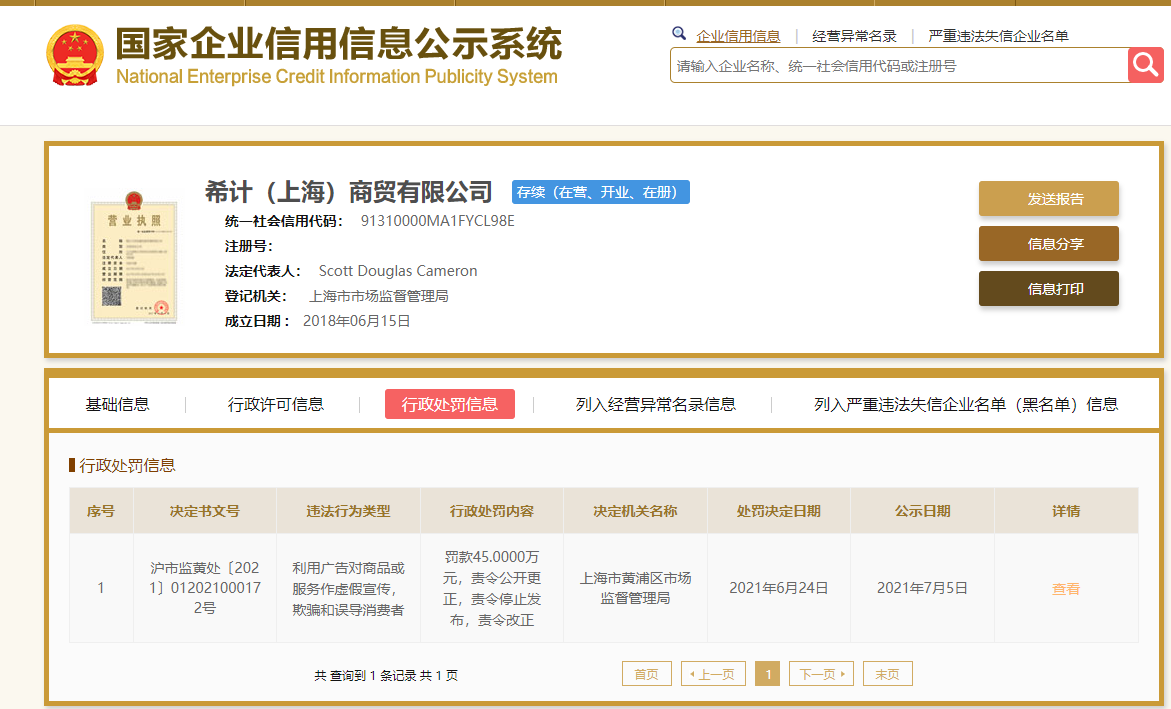
Task: Go to 首页 in pagination
Action: [647, 674]
